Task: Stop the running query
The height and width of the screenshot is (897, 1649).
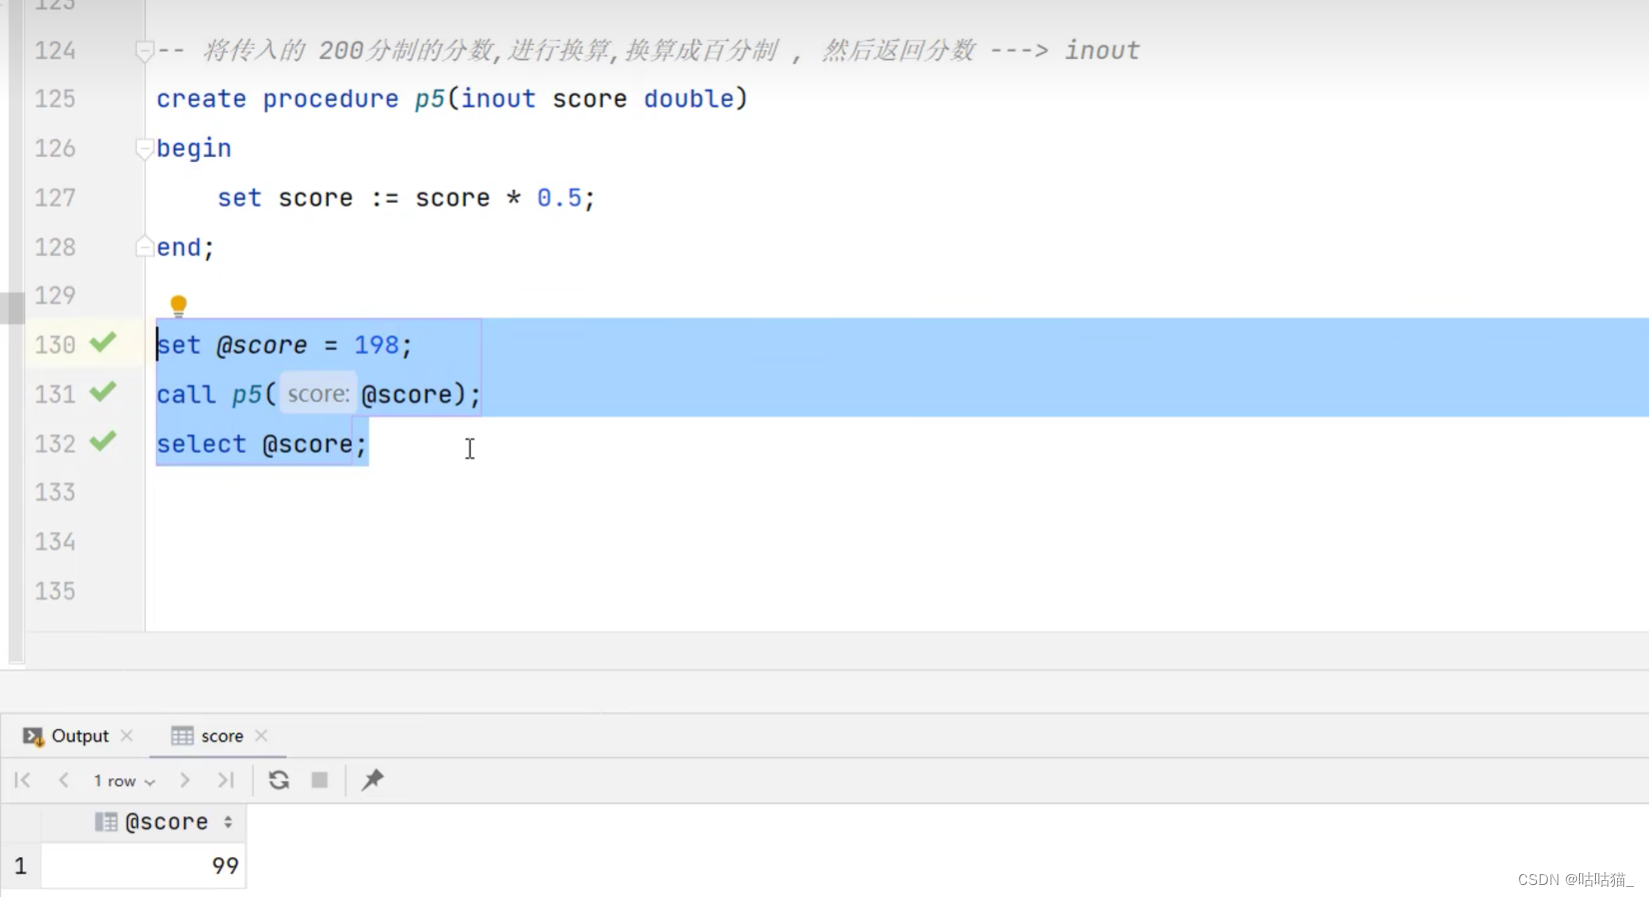Action: (x=320, y=780)
